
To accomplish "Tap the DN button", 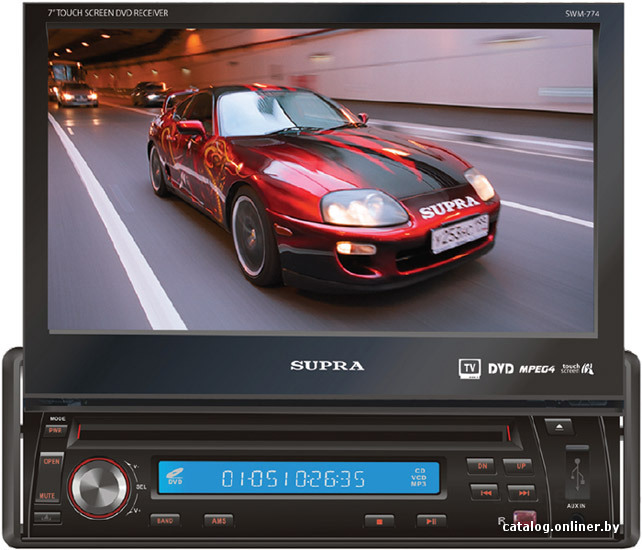I will tap(482, 466).
